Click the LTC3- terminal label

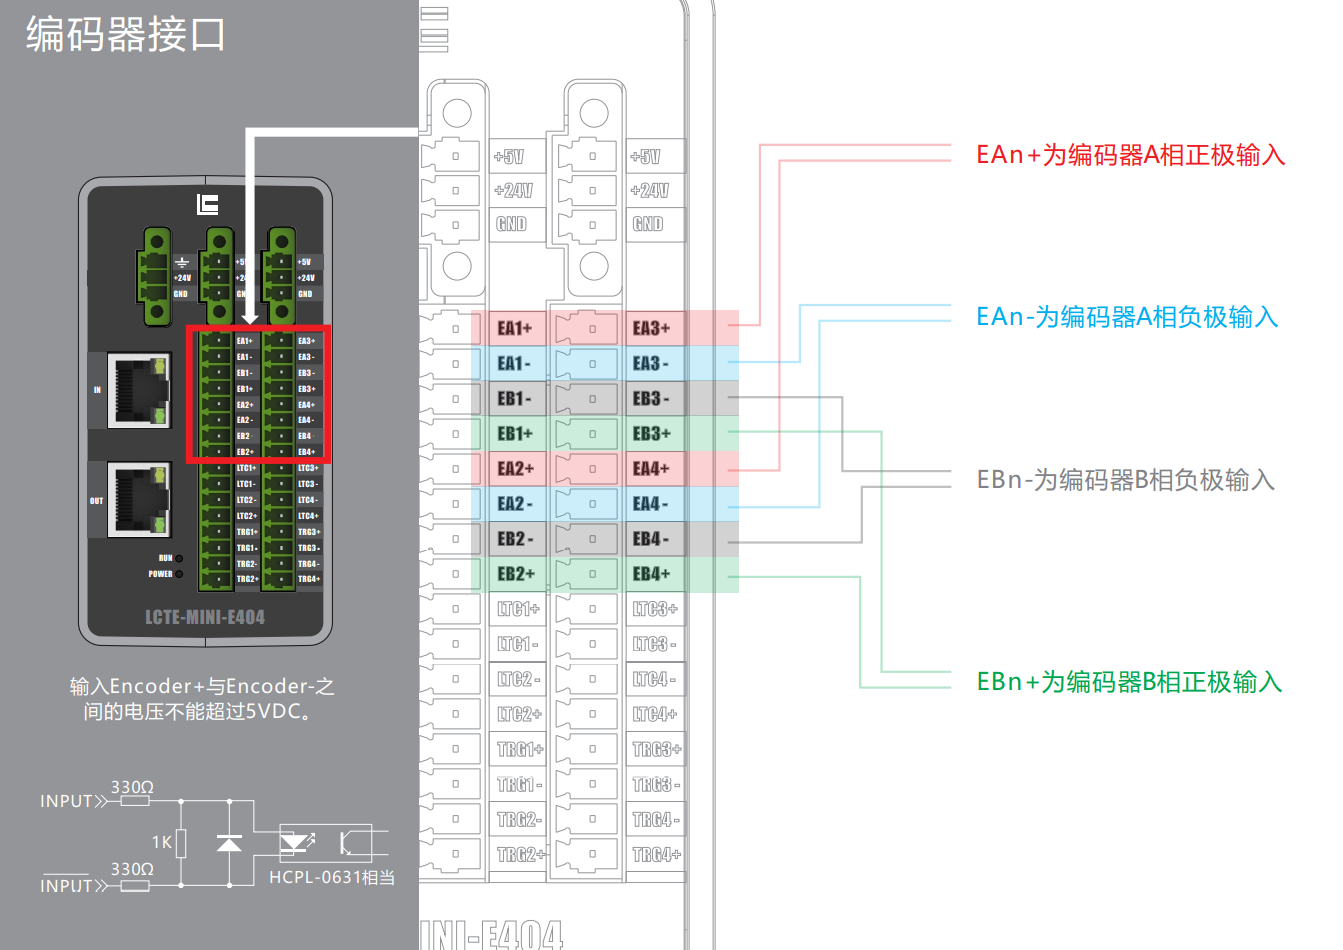[x=655, y=643]
